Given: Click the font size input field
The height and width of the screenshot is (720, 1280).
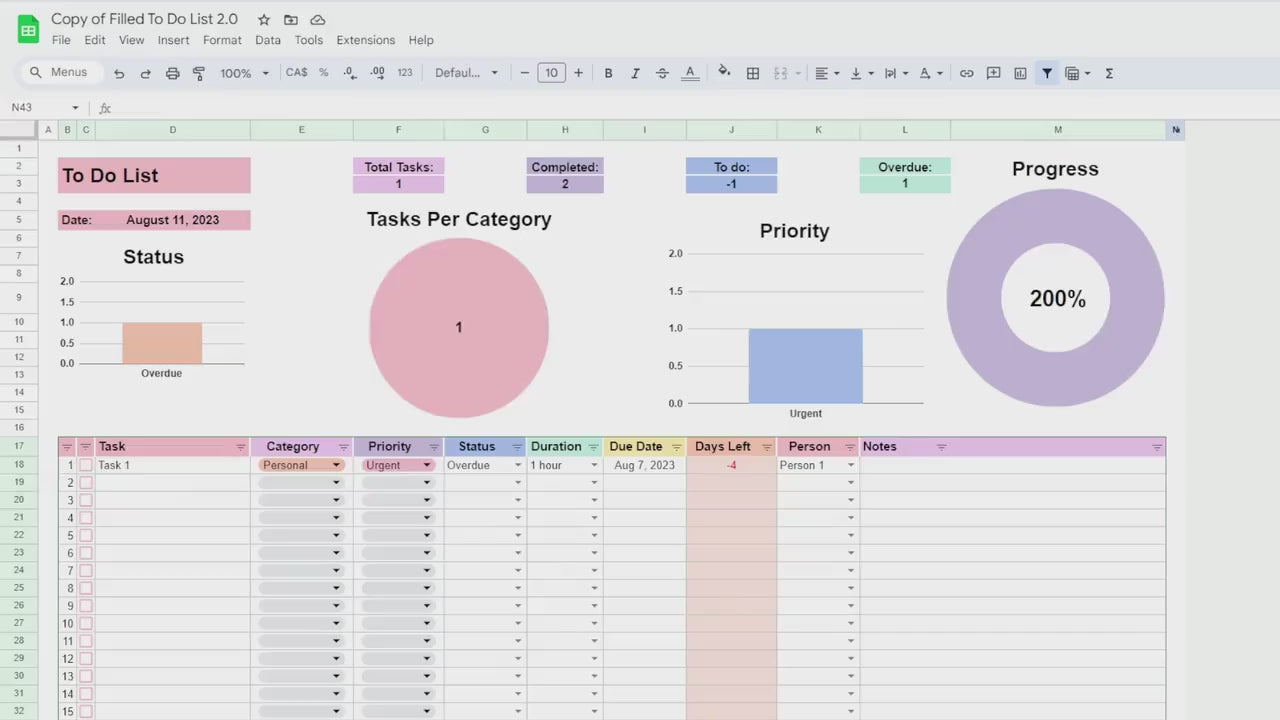Looking at the screenshot, I should pyautogui.click(x=551, y=73).
